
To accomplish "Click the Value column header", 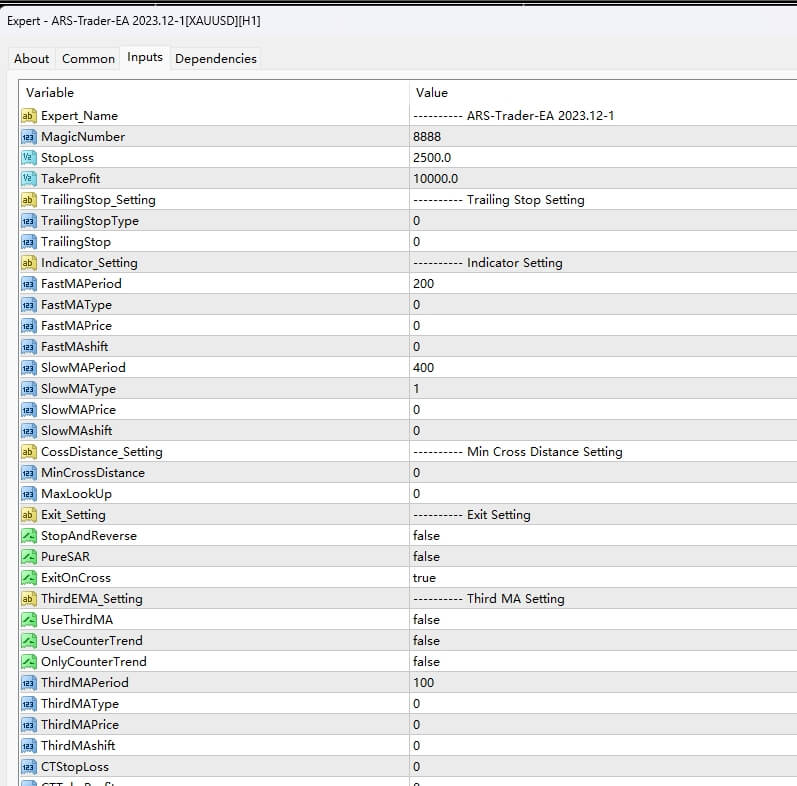I will 432,93.
